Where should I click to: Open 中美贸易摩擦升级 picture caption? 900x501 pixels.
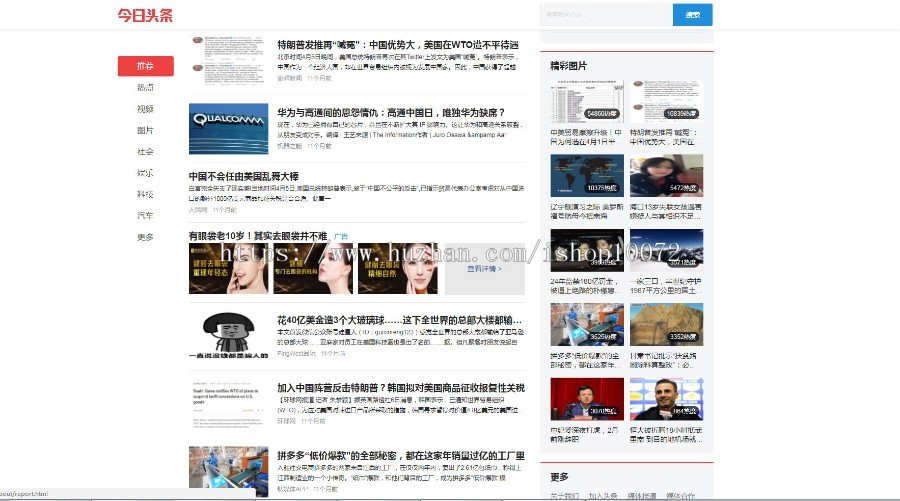pos(585,137)
